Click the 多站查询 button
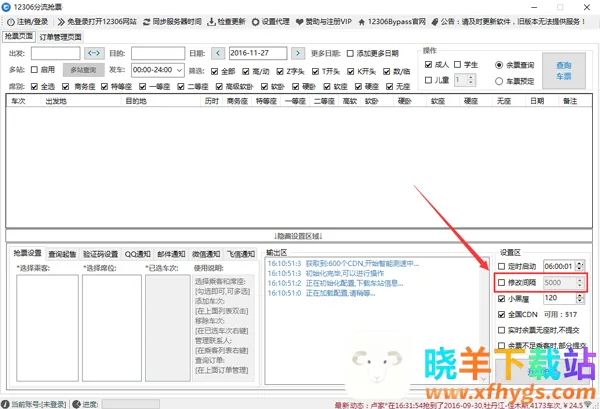Image resolution: width=600 pixels, height=409 pixels. click(83, 70)
